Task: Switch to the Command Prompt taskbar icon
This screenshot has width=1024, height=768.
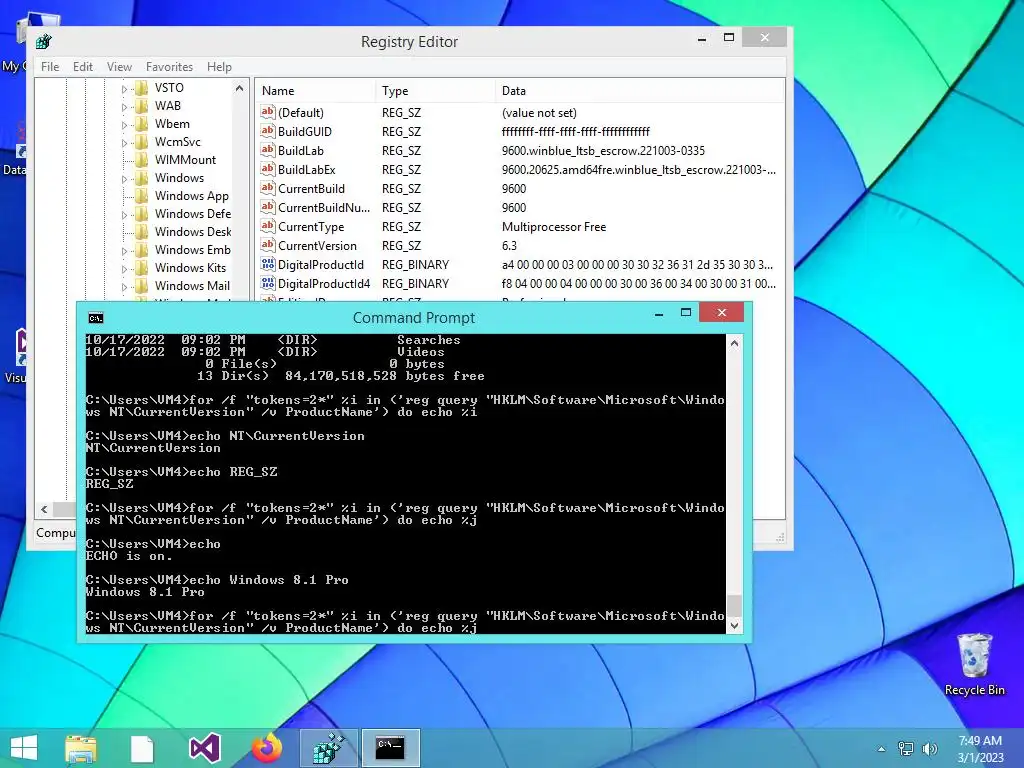Action: pos(390,748)
